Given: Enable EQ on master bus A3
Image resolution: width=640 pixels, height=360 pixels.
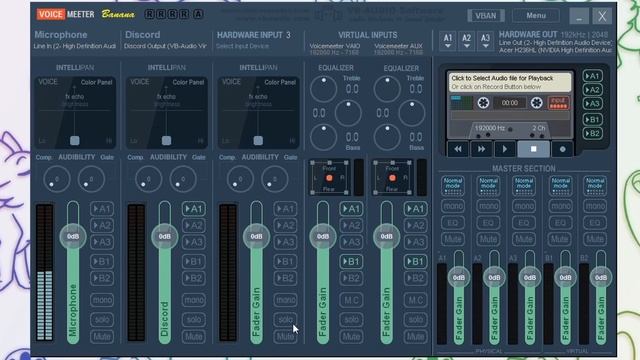Looking at the screenshot, I should [x=524, y=223].
